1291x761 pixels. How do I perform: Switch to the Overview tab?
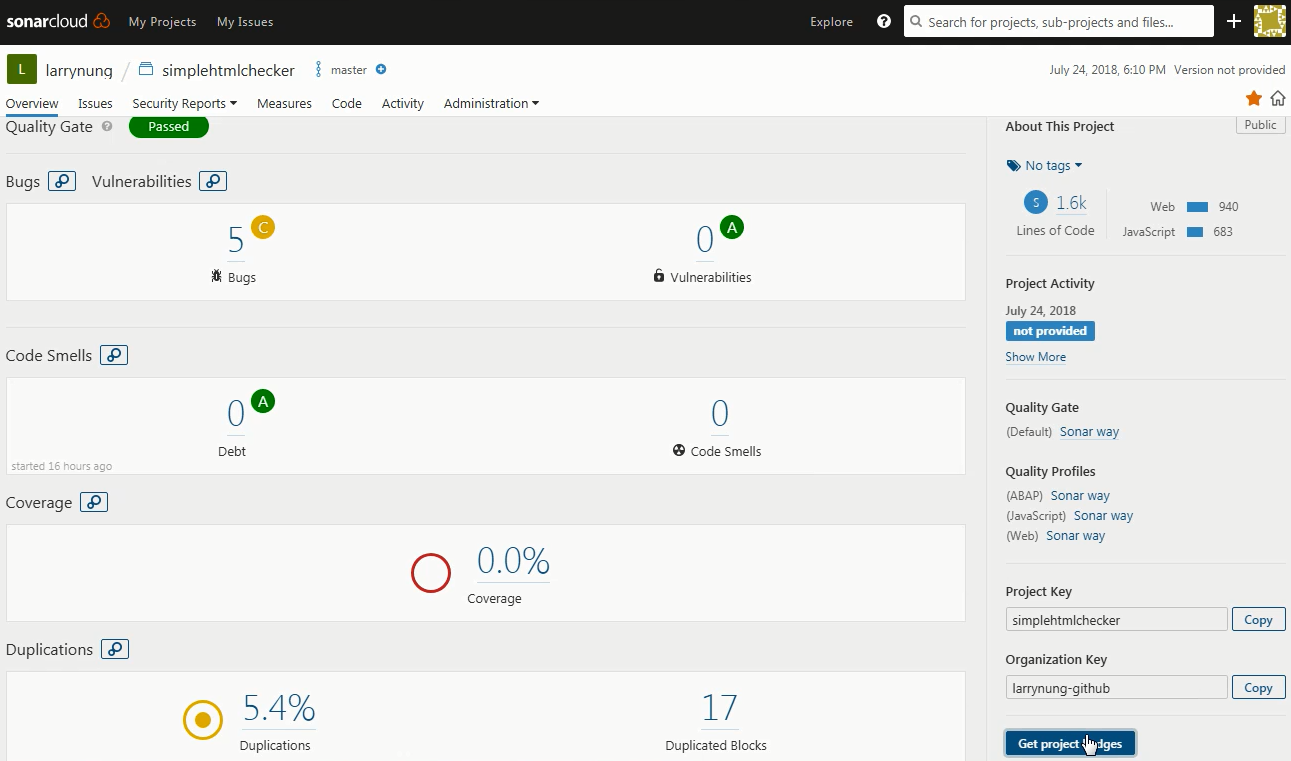coord(32,103)
